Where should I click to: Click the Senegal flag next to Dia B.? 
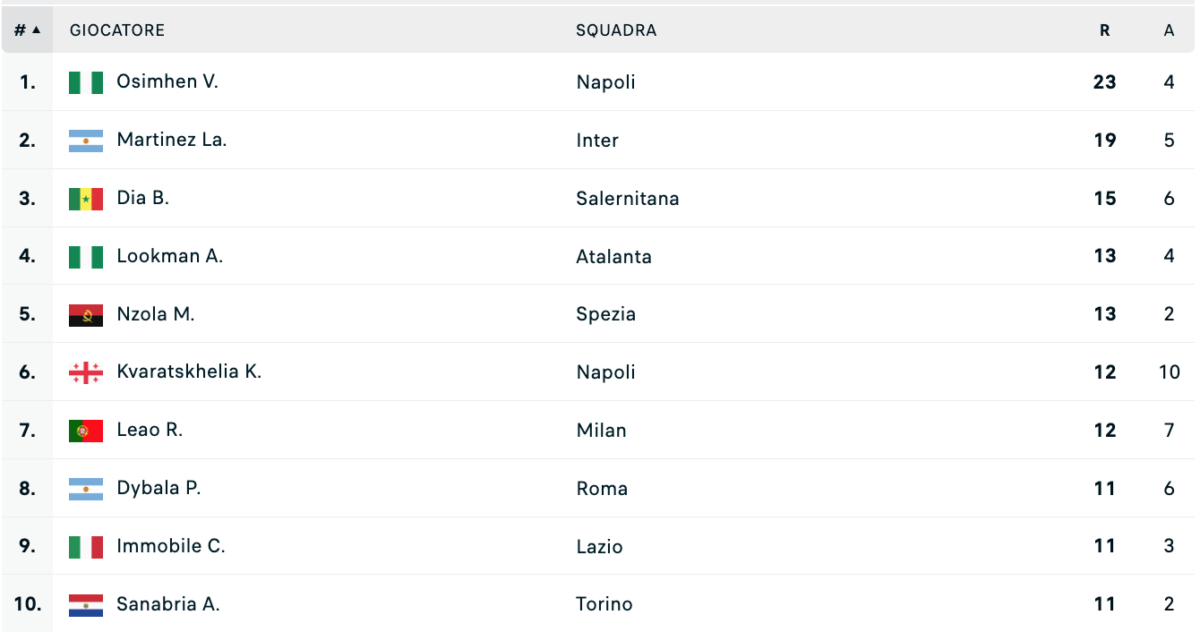pos(86,199)
